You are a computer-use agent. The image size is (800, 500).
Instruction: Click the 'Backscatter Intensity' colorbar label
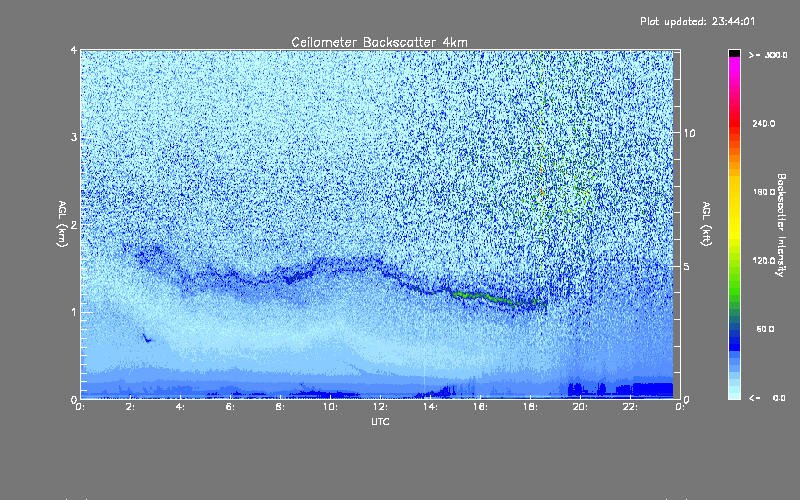(x=781, y=225)
